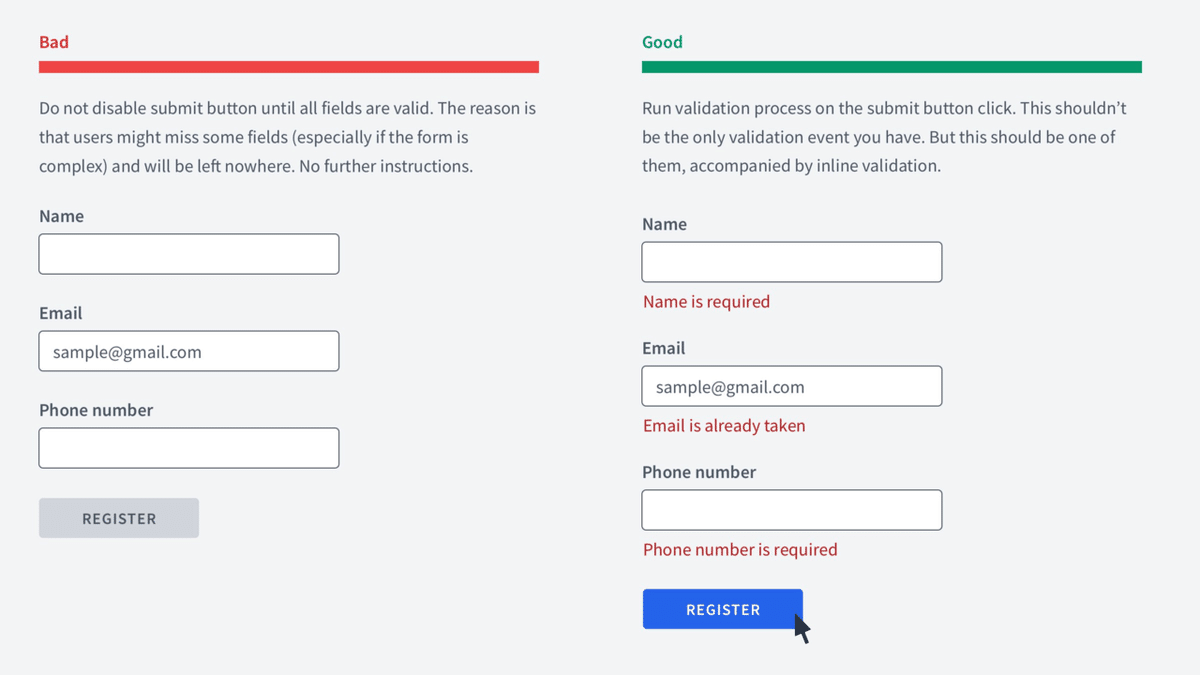Click the green 'Good' heading

(662, 42)
